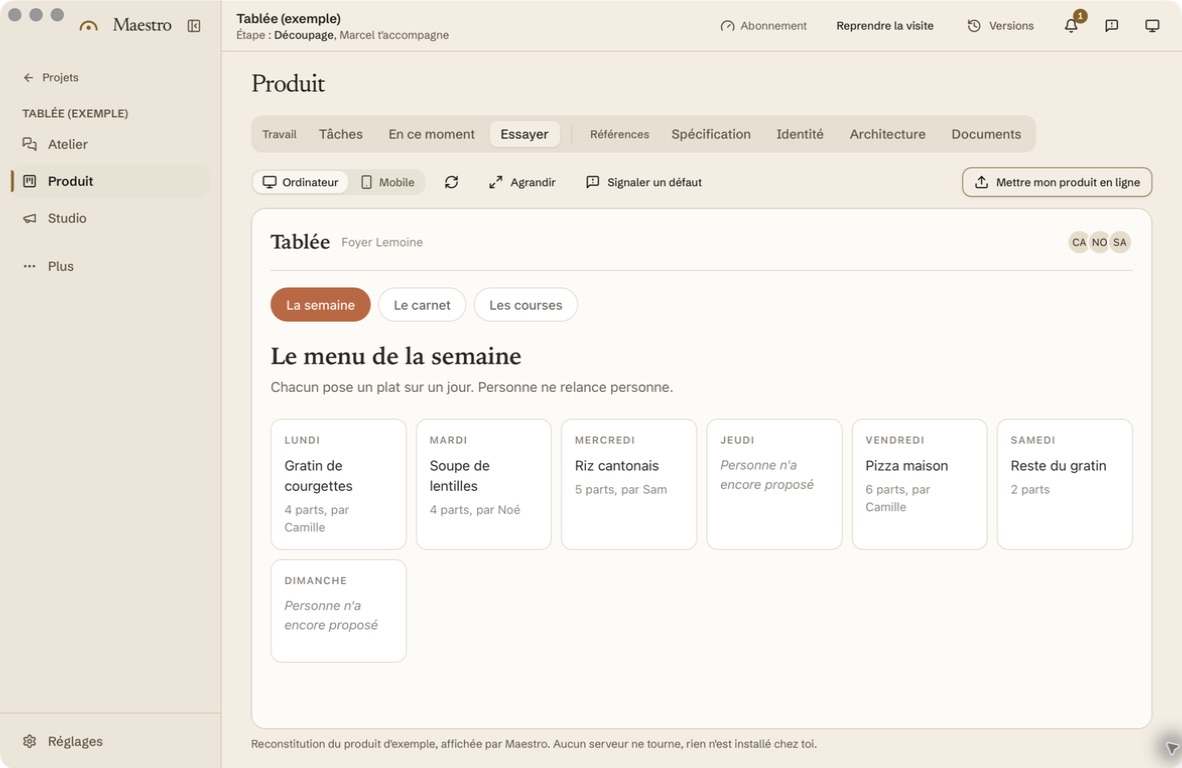Click the Travail group label

coord(280,134)
